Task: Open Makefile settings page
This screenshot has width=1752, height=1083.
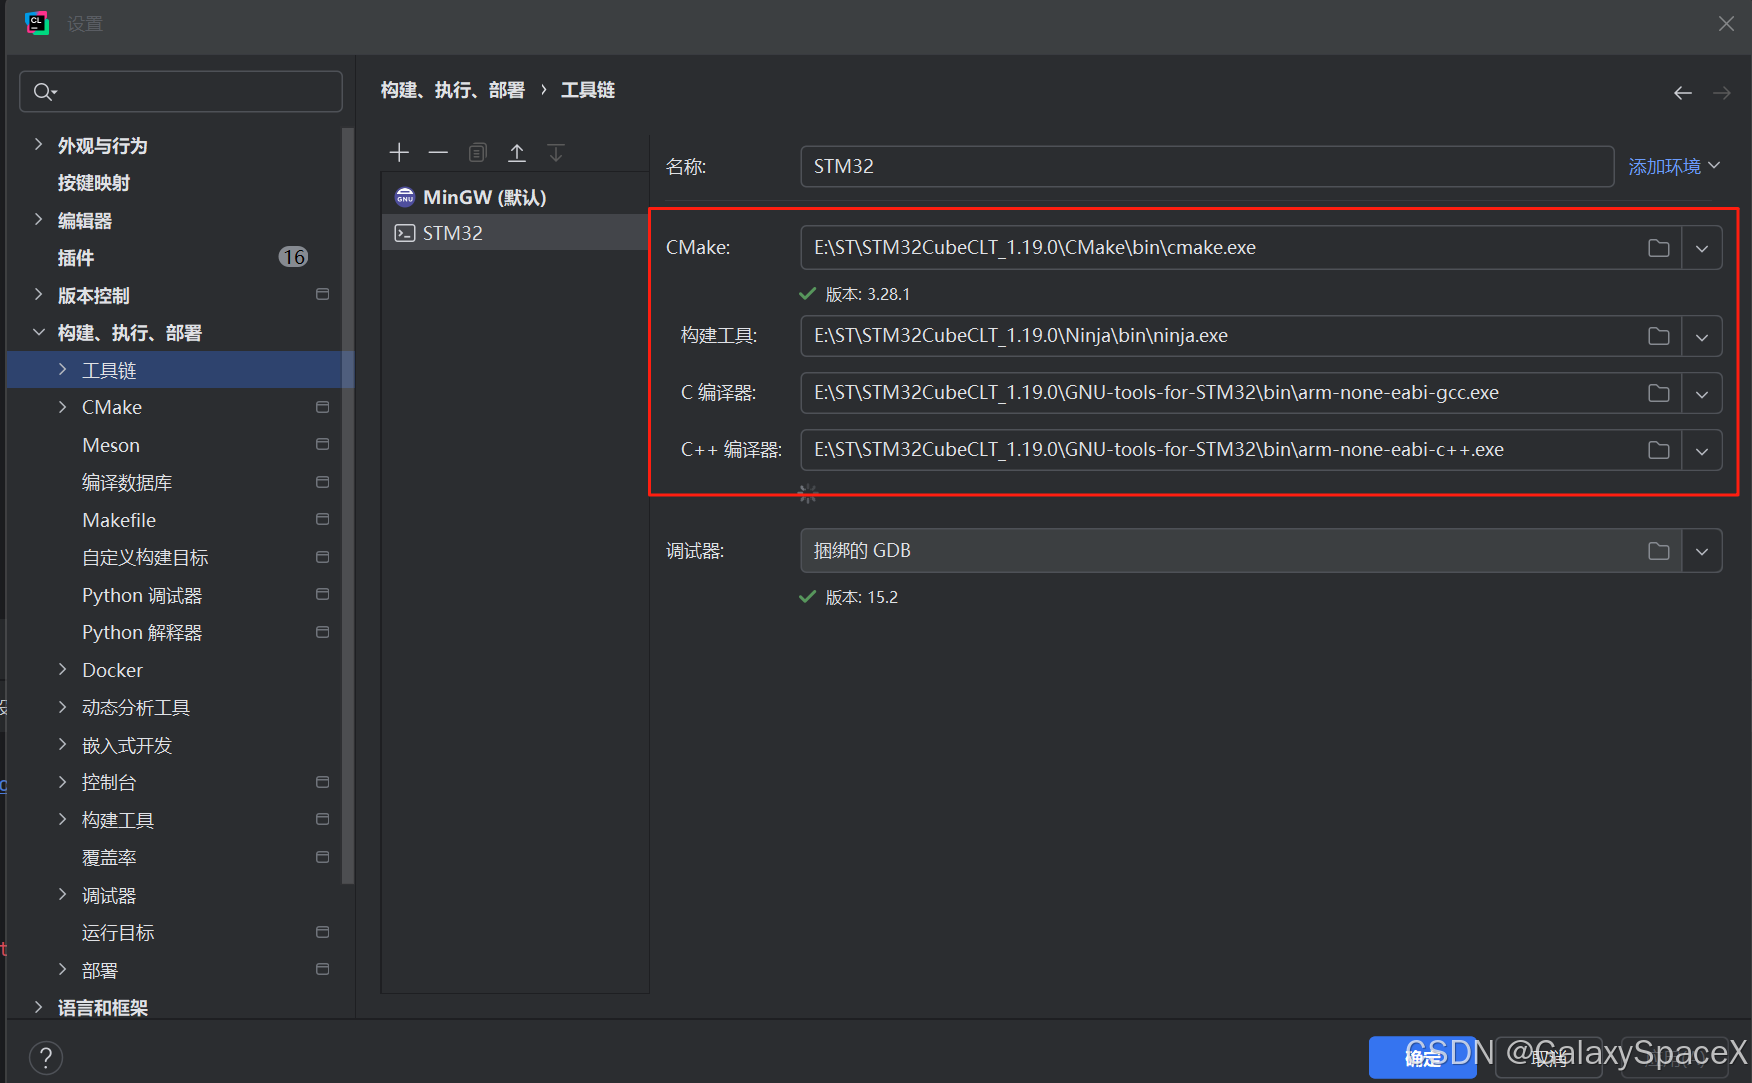Action: point(119,520)
